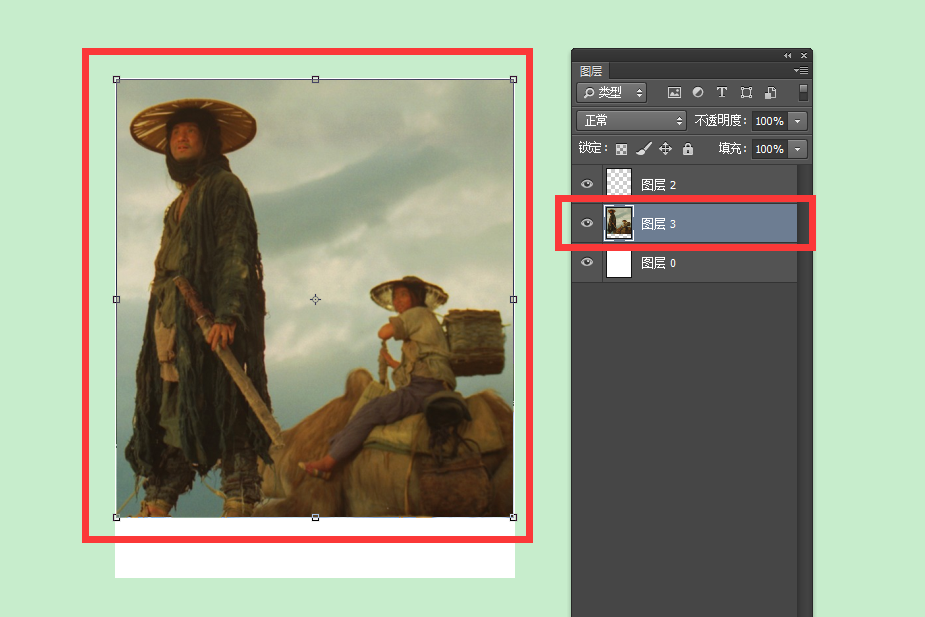The width and height of the screenshot is (925, 617).
Task: Click the middle-right transform handle
Action: click(513, 300)
